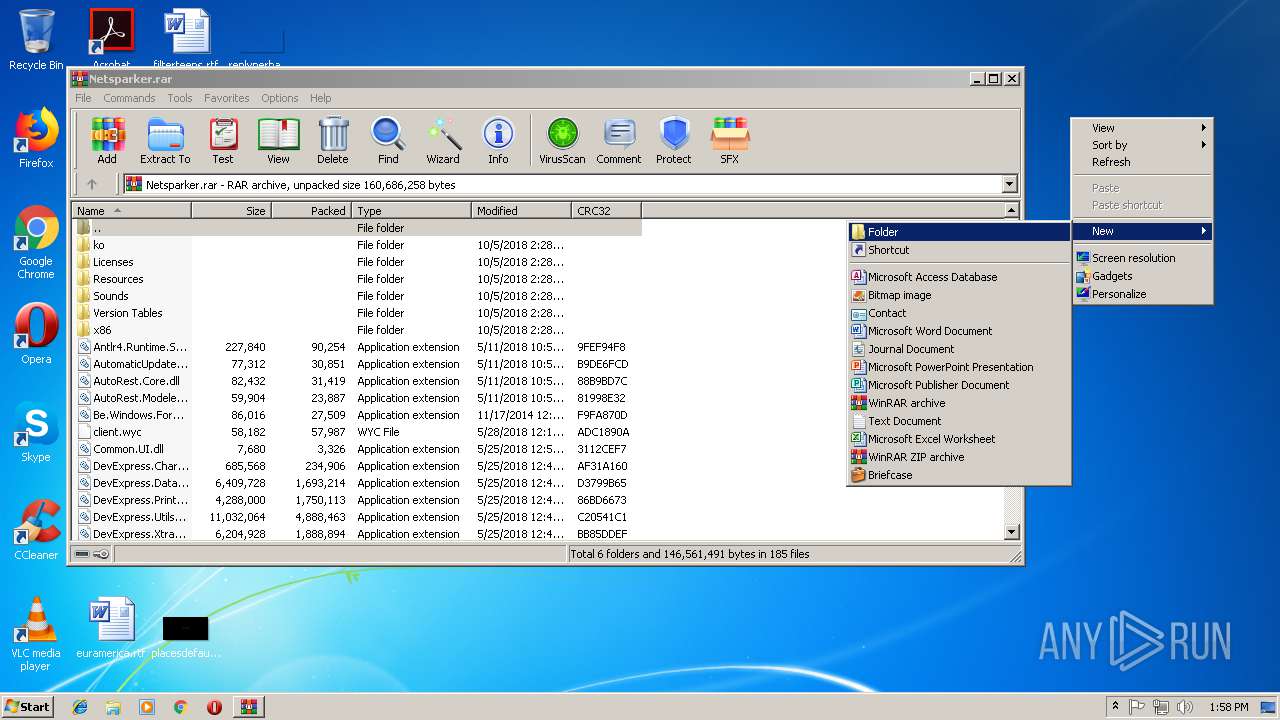Open the Tools menu
The height and width of the screenshot is (720, 1280).
(x=180, y=98)
